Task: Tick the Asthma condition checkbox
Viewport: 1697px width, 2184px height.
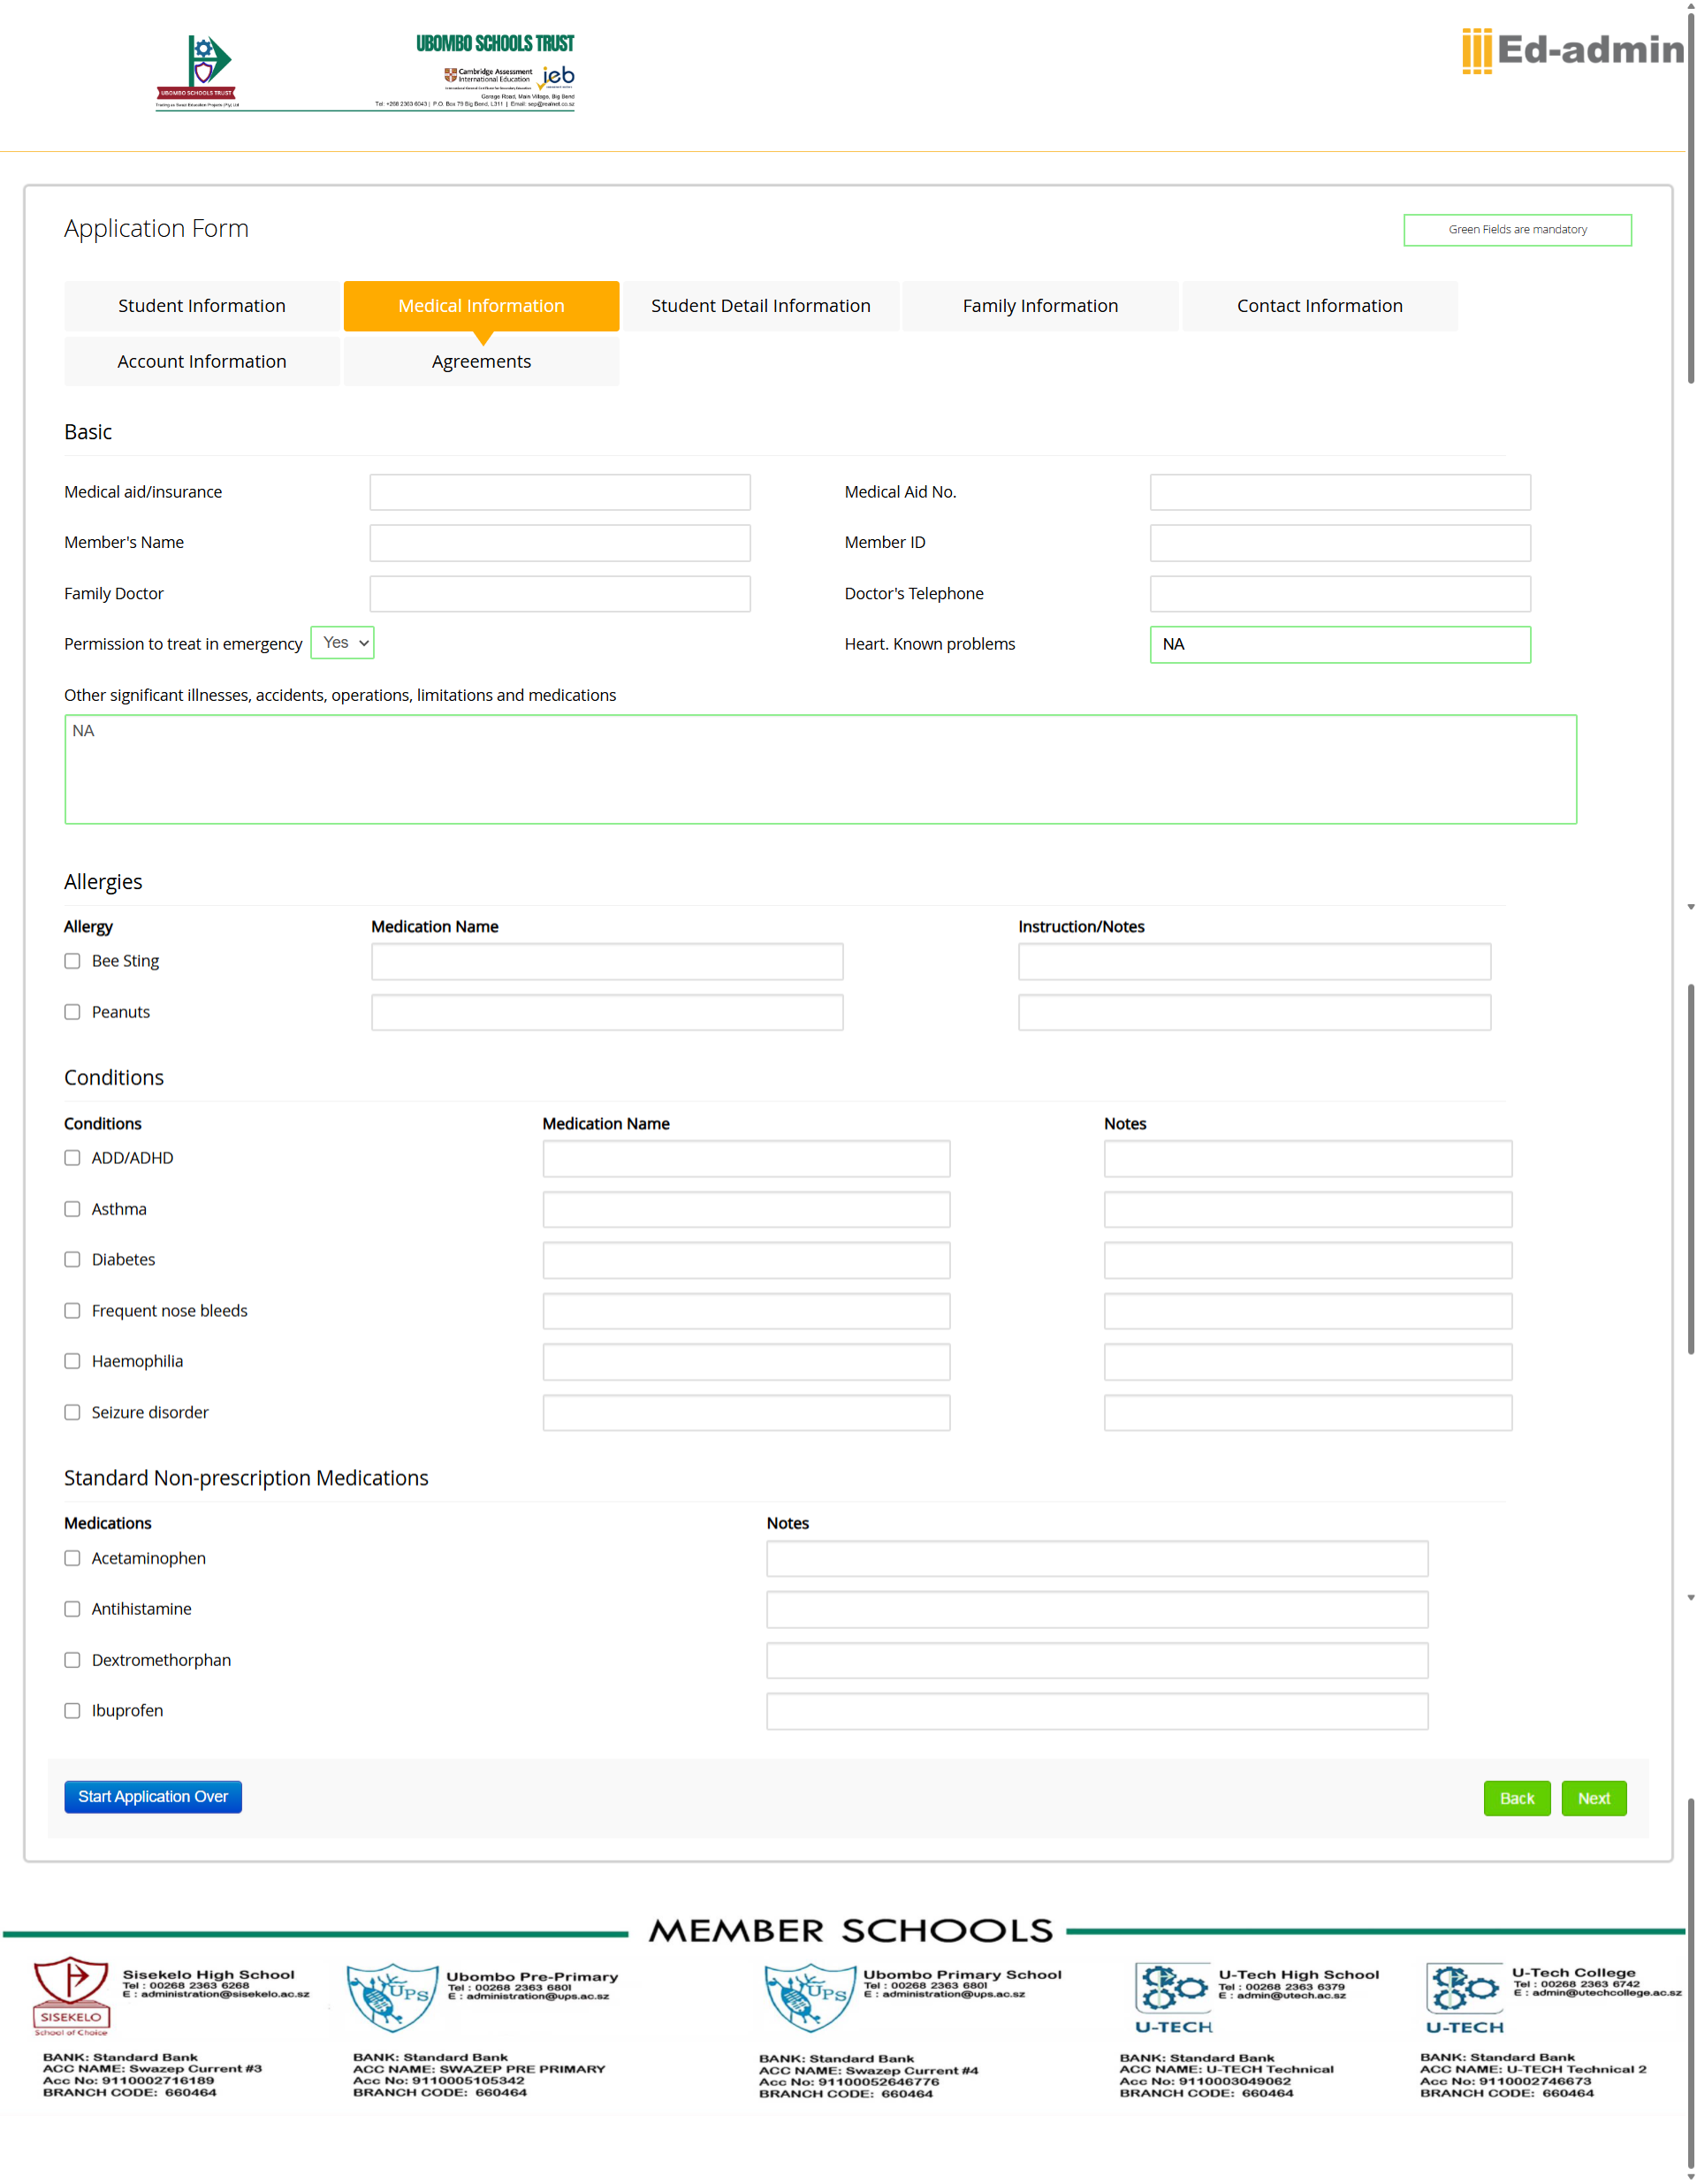Action: coord(72,1209)
